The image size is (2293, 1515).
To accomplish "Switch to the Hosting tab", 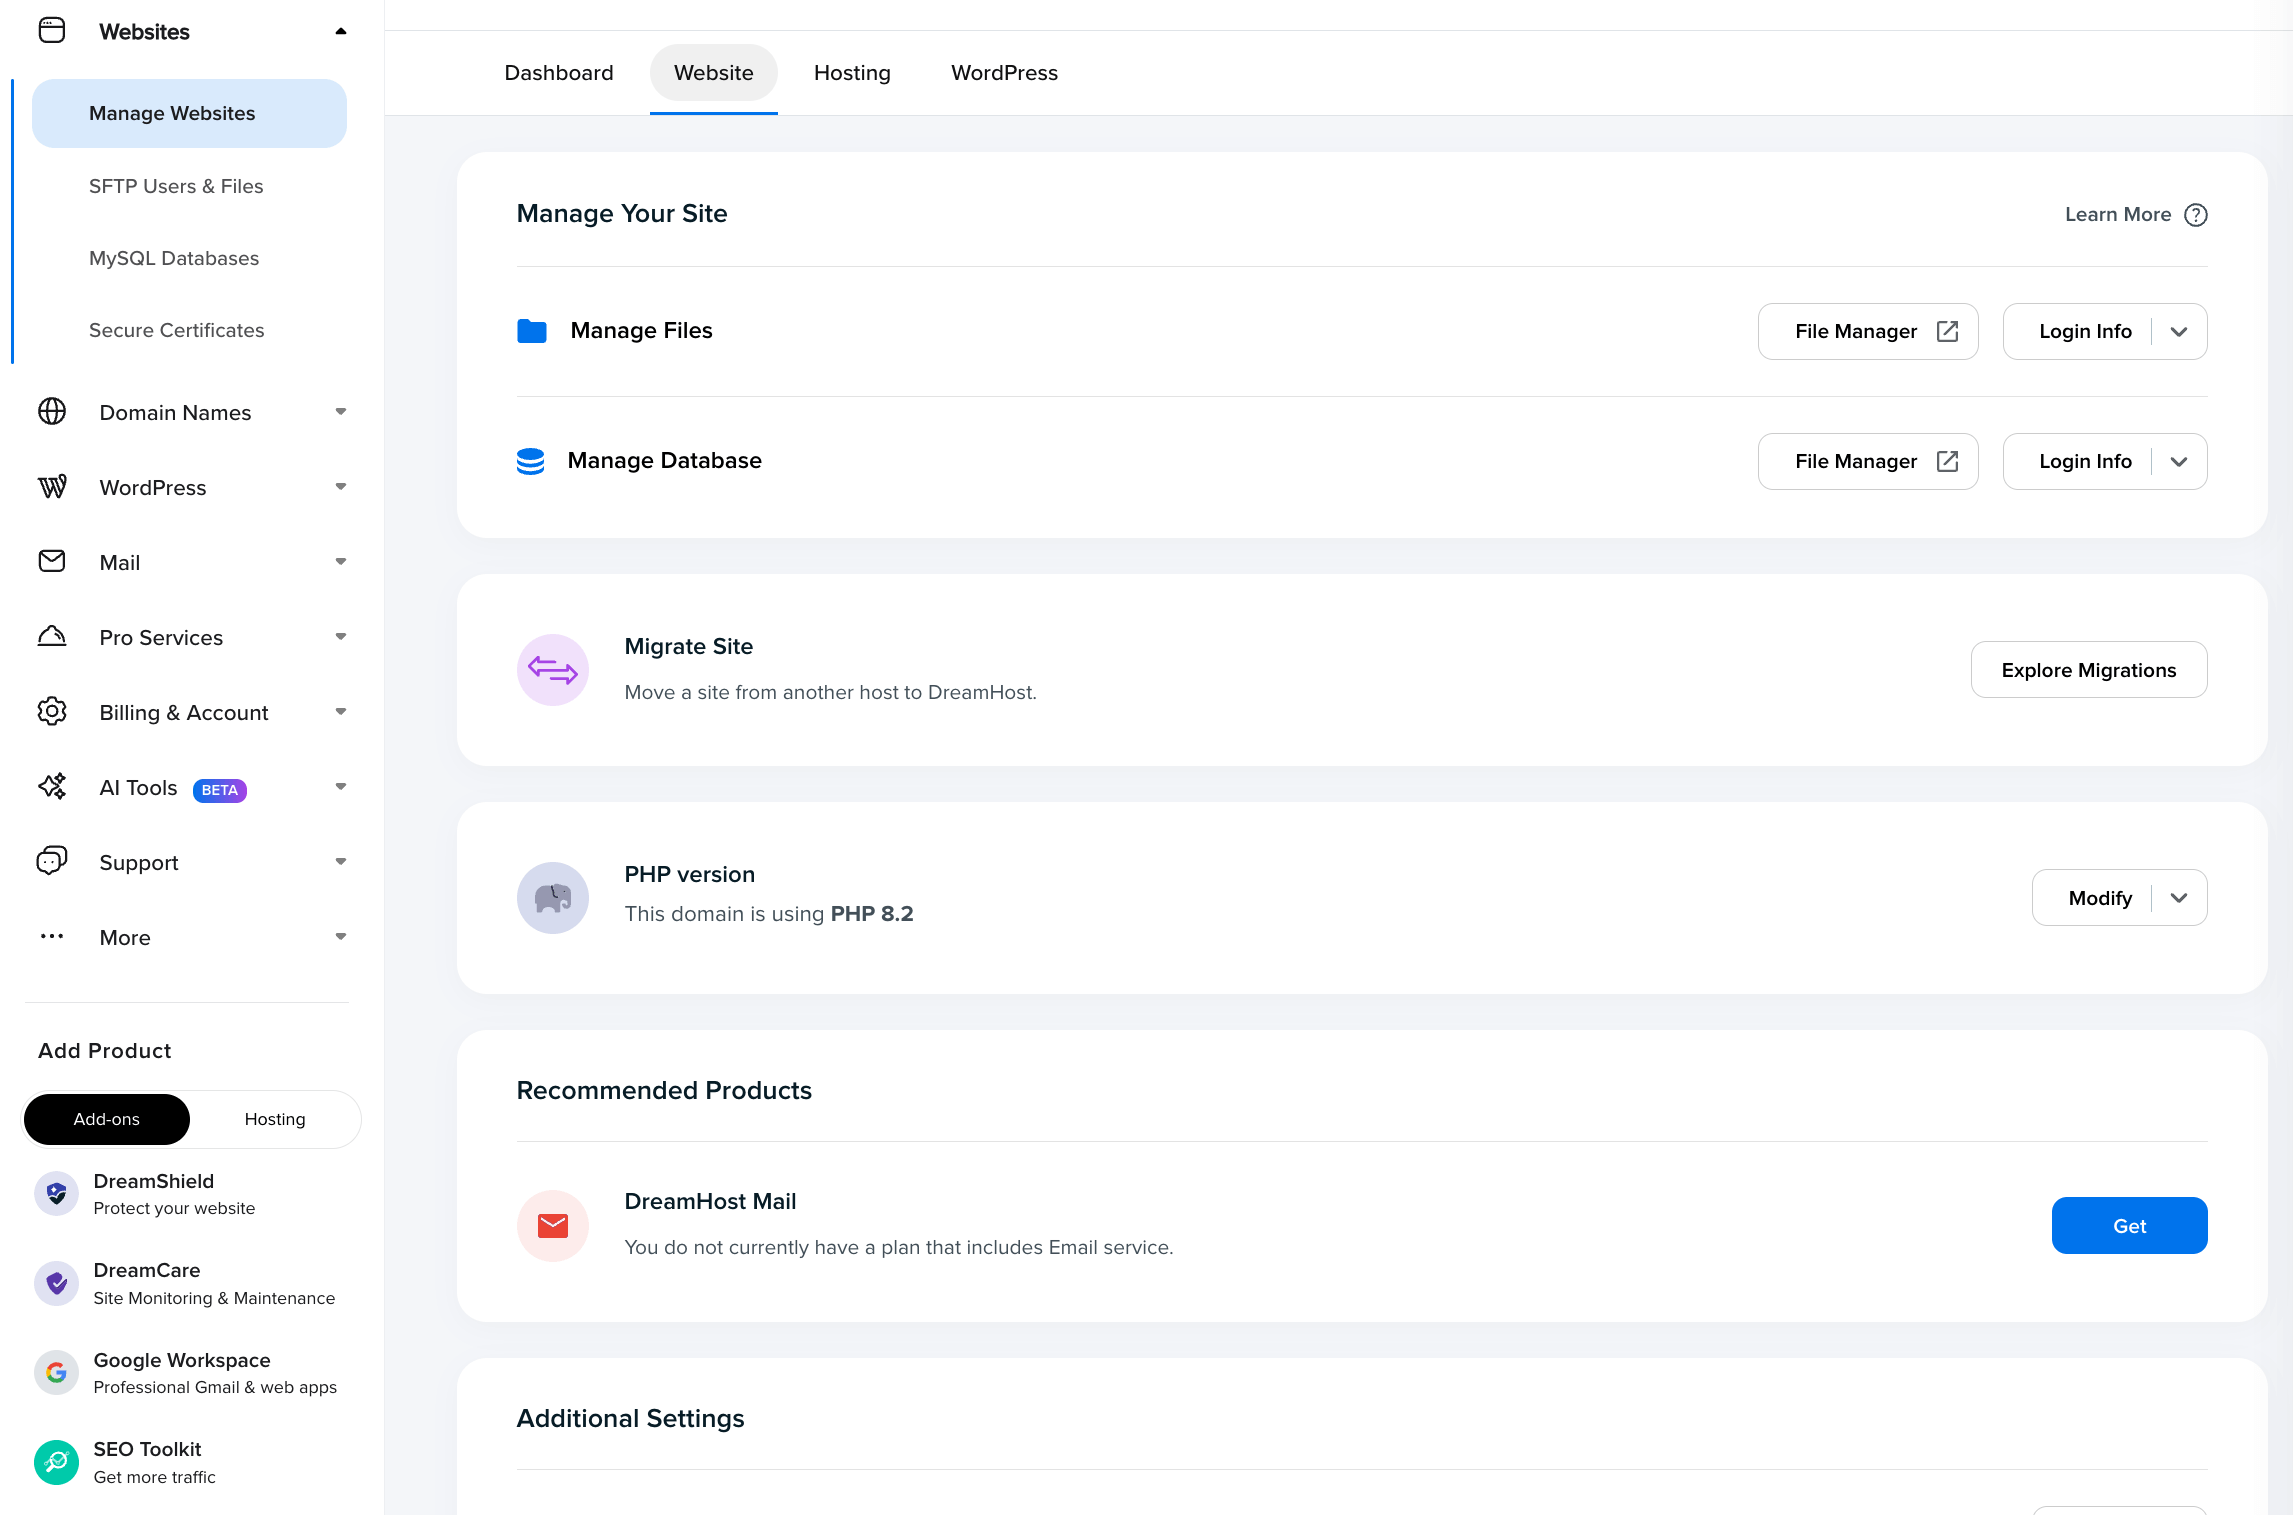I will coord(852,72).
